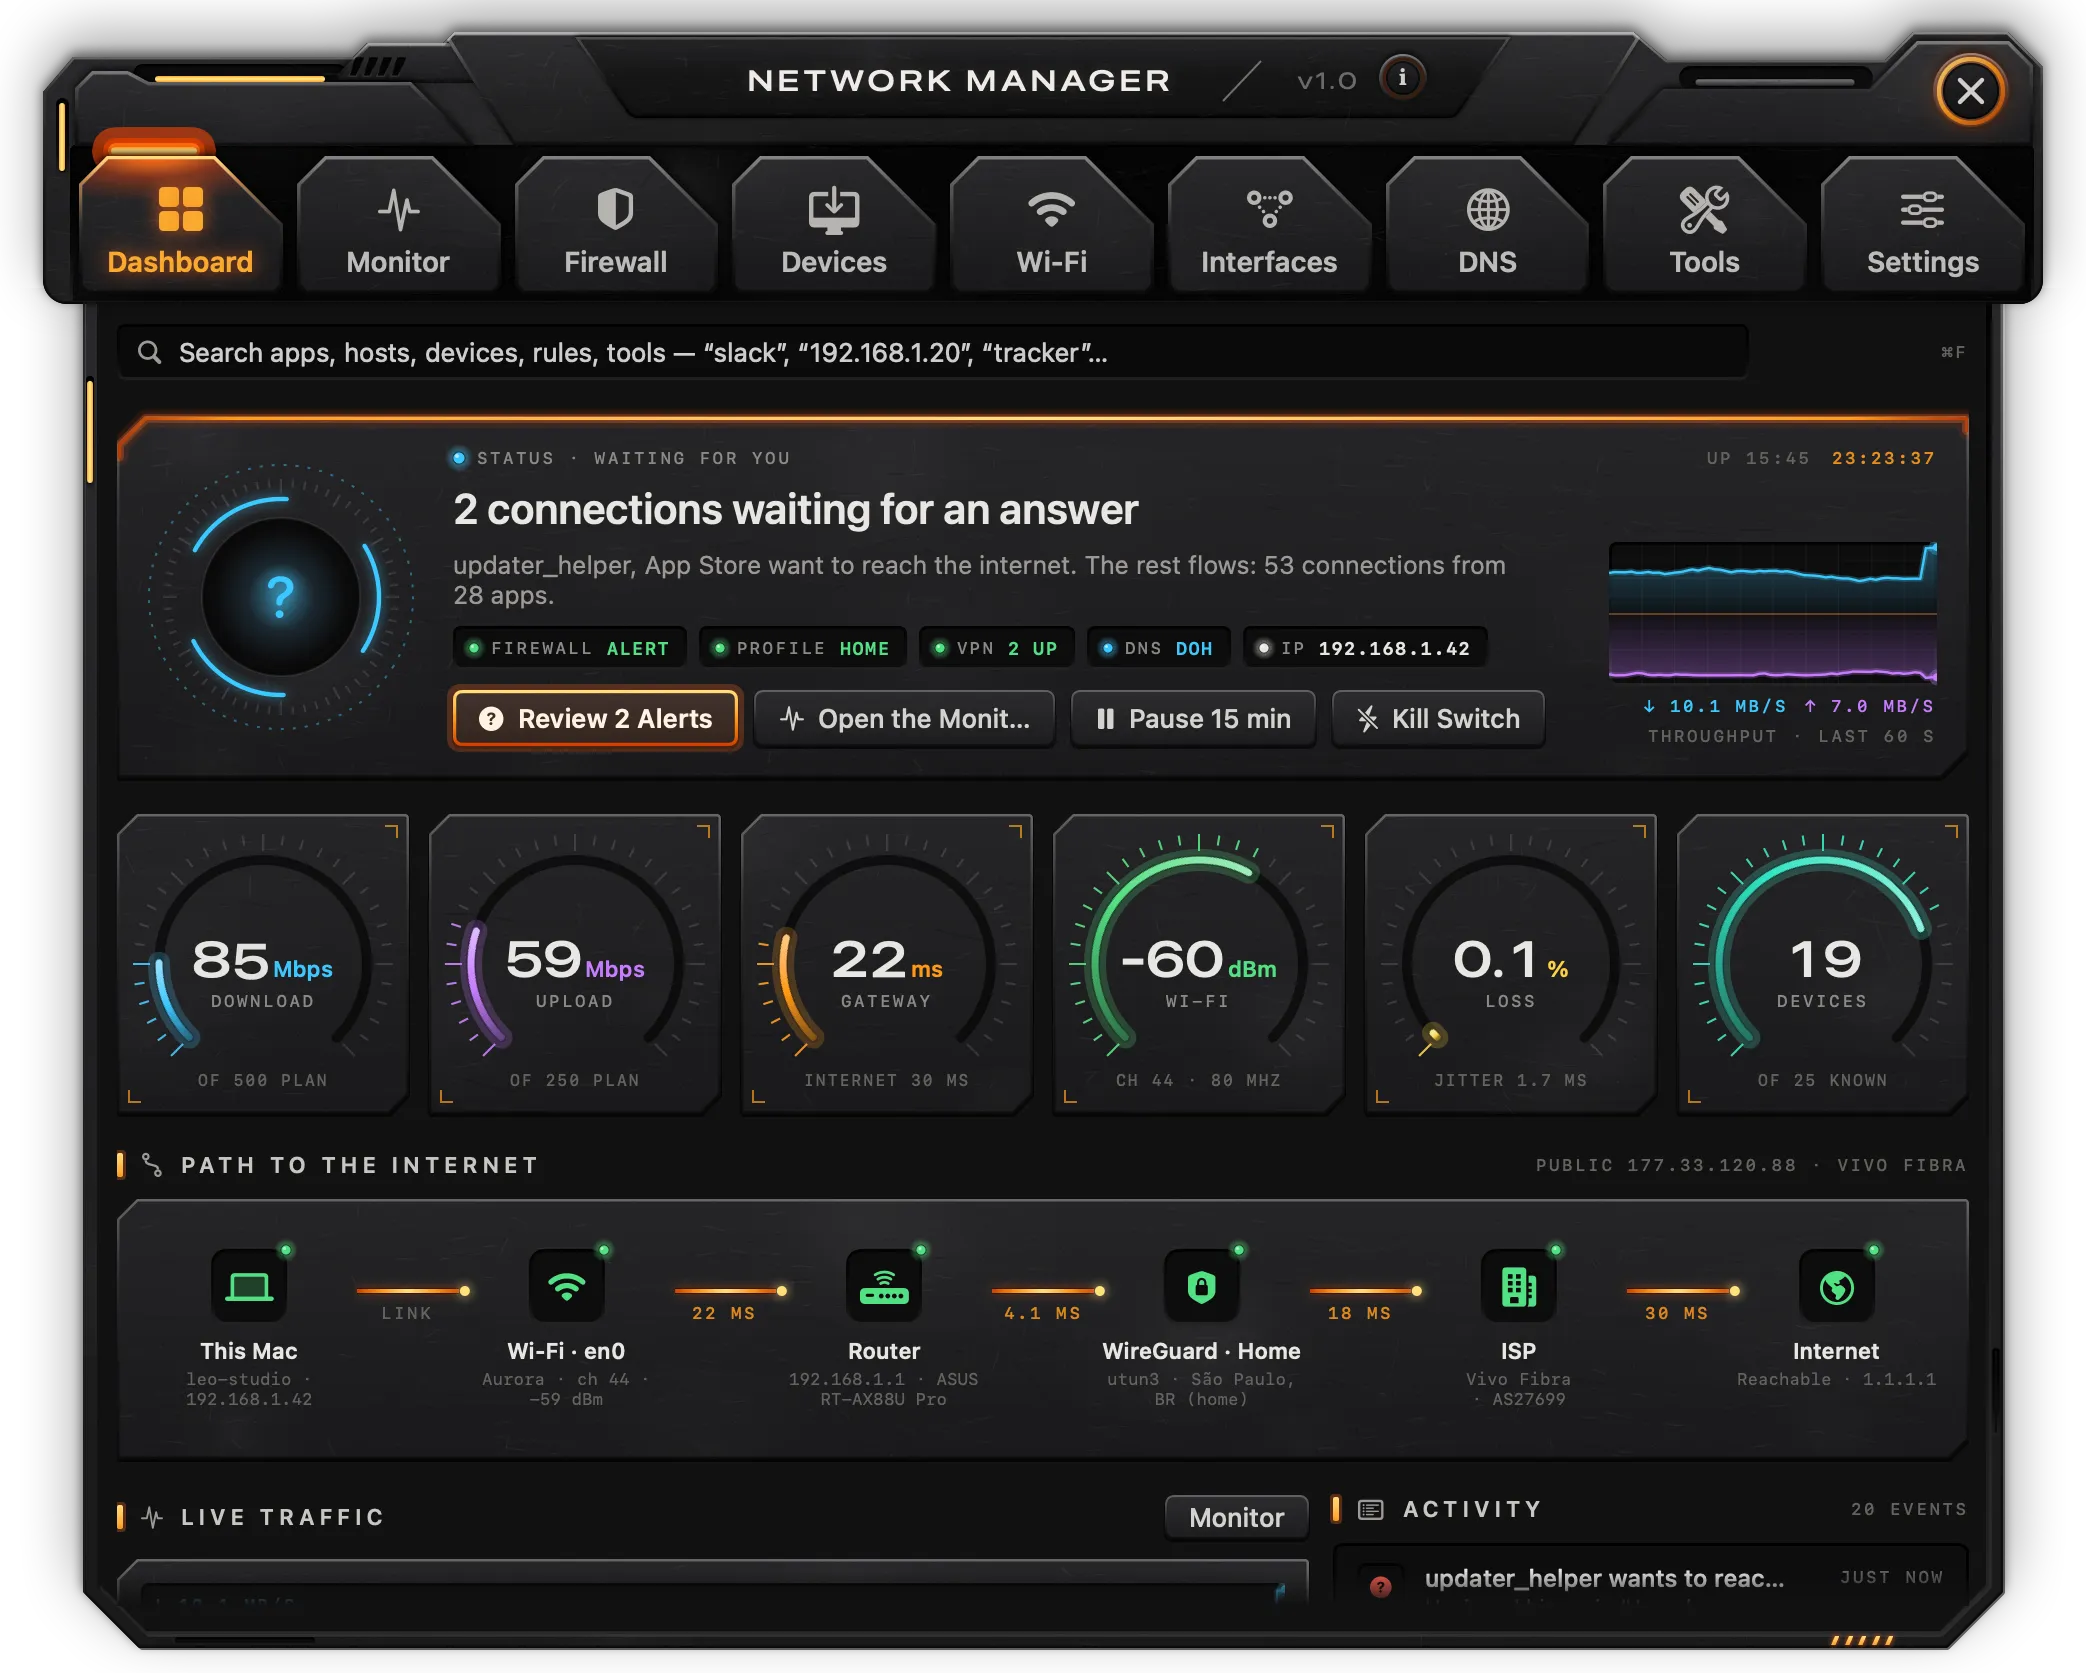Open the 59 Mbps Upload gauge
Image resolution: width=2086 pixels, height=1673 pixels.
[x=575, y=965]
